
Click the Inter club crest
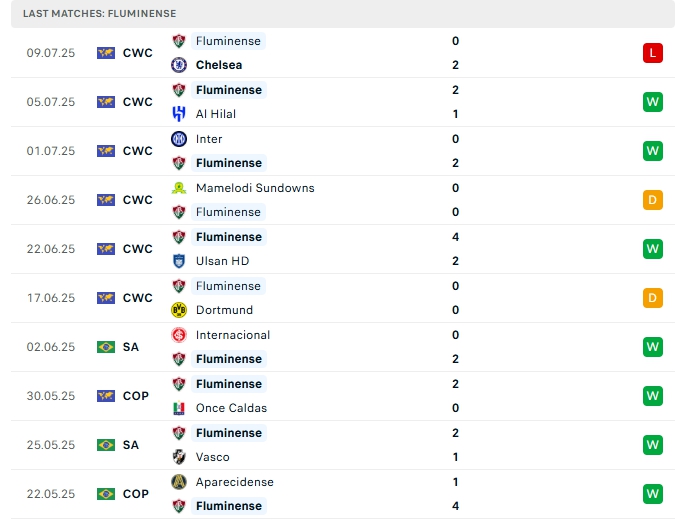[x=179, y=139]
